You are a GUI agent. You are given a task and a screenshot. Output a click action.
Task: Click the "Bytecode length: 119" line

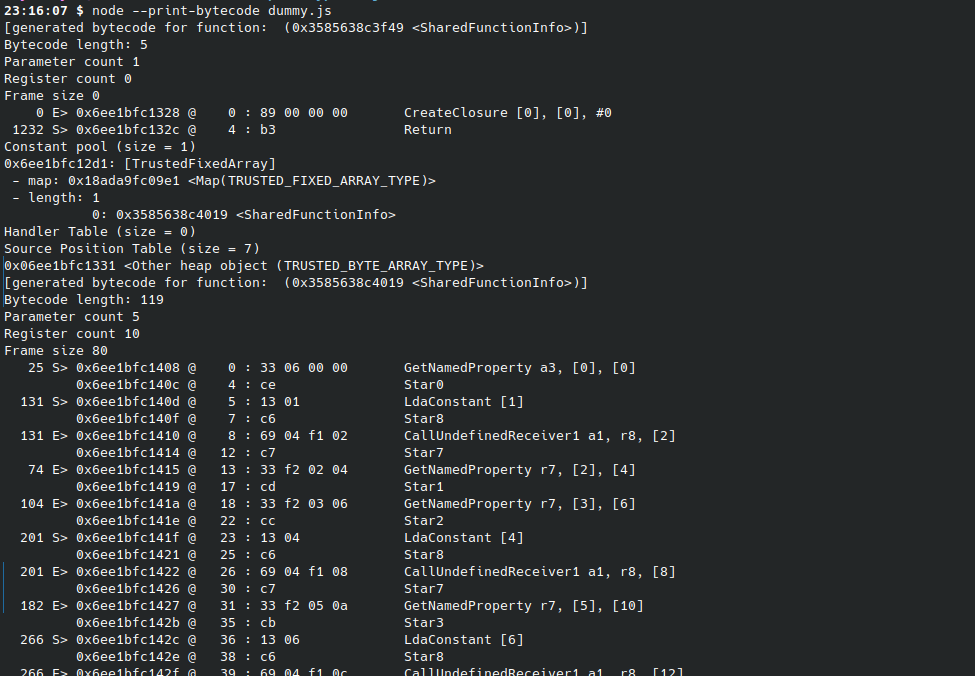click(84, 299)
